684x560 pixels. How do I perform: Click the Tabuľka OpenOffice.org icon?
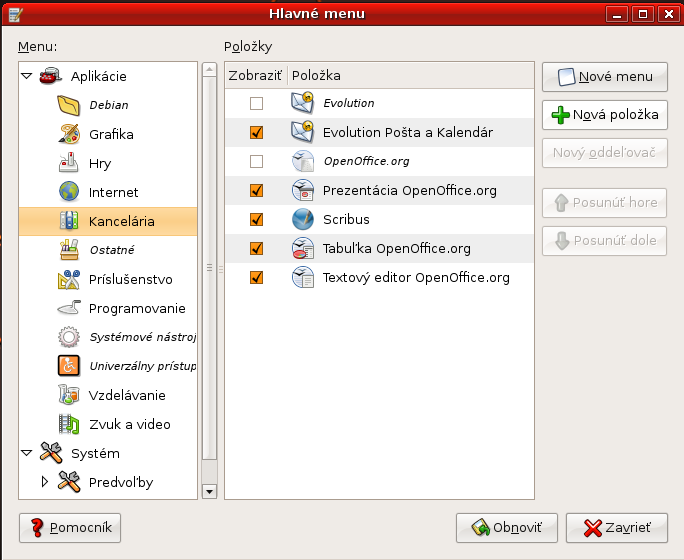click(303, 248)
